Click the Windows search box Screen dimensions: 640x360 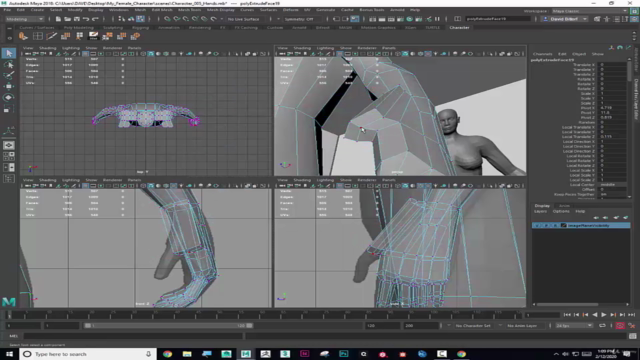(88, 354)
